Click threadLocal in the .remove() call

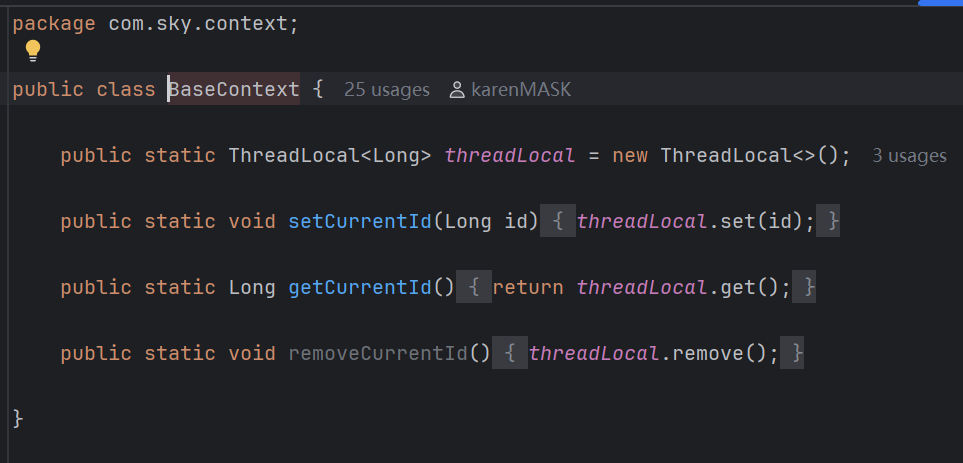click(x=594, y=353)
